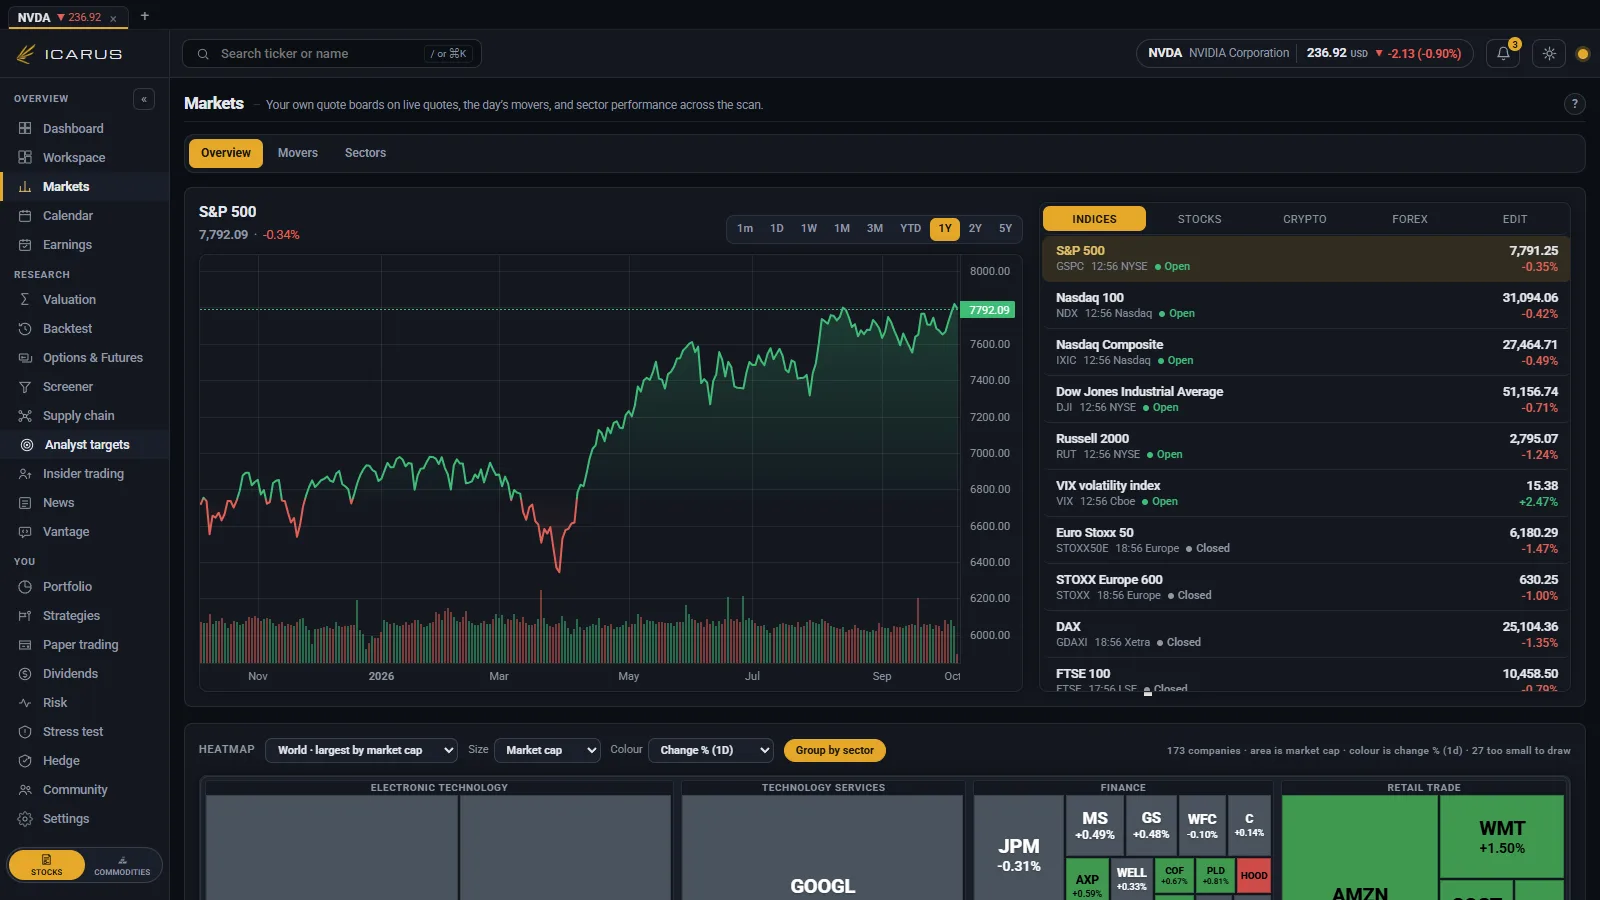Select the Nasdaq 100 index row
The image size is (1600, 900).
[x=1306, y=305]
